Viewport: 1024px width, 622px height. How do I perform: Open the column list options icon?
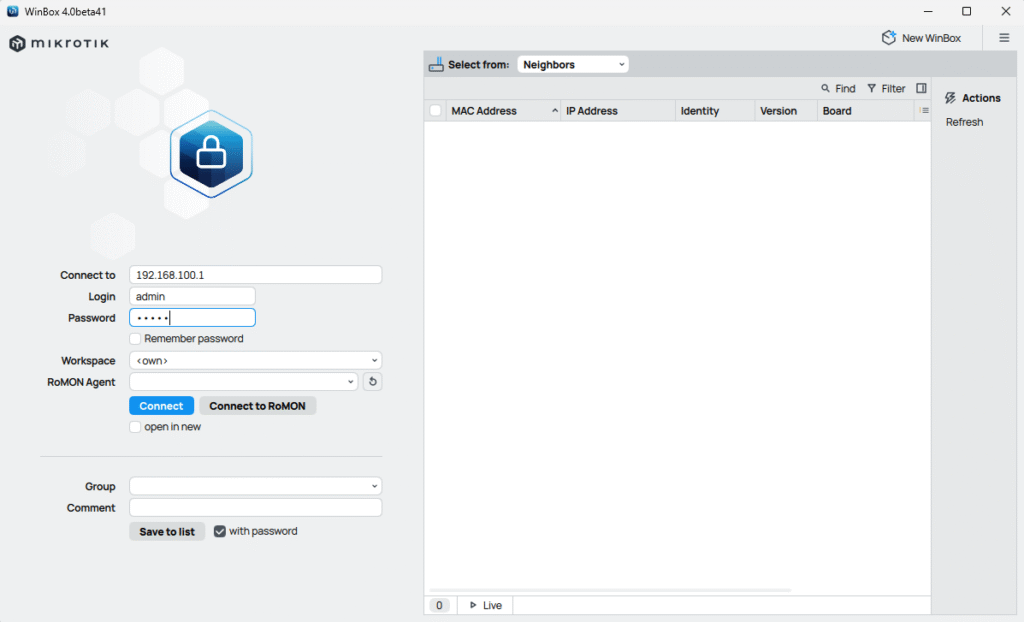[922, 110]
